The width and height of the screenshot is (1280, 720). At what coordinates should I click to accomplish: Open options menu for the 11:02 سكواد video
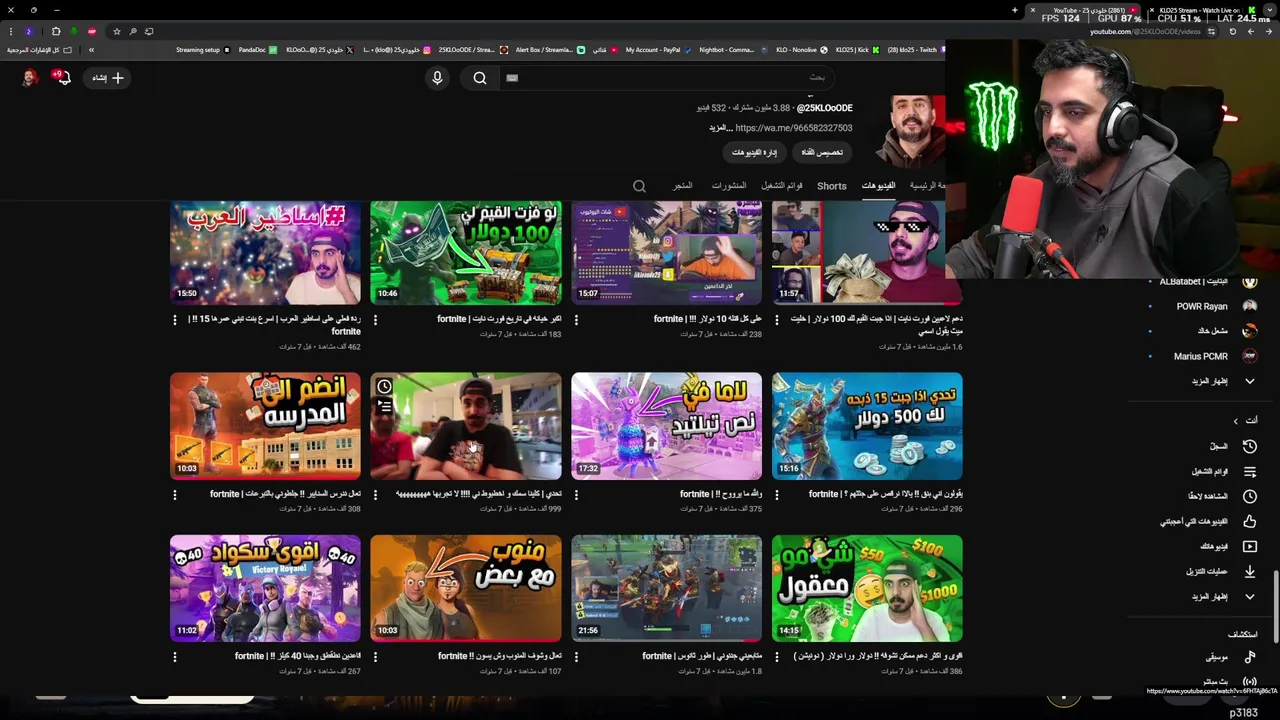[175, 657]
